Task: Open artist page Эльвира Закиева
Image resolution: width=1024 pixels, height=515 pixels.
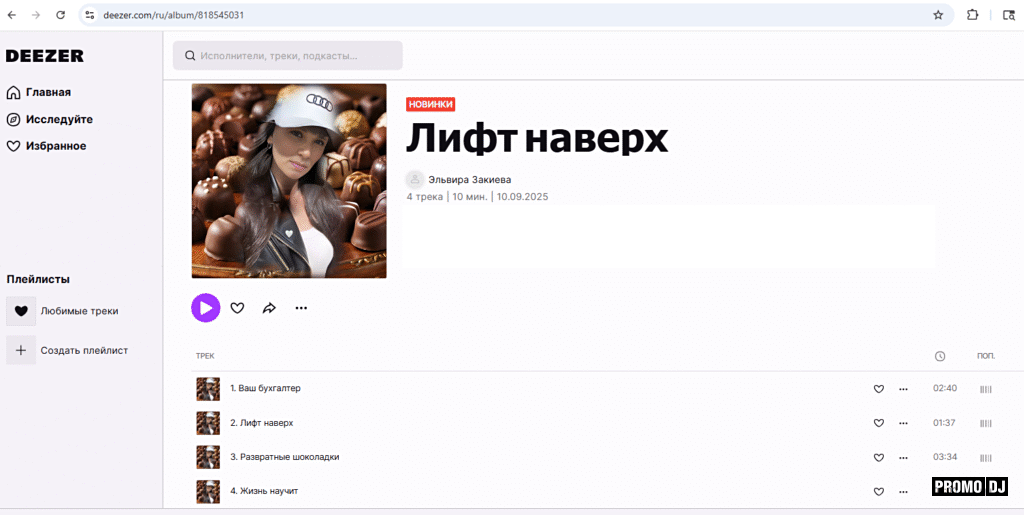Action: (x=469, y=180)
